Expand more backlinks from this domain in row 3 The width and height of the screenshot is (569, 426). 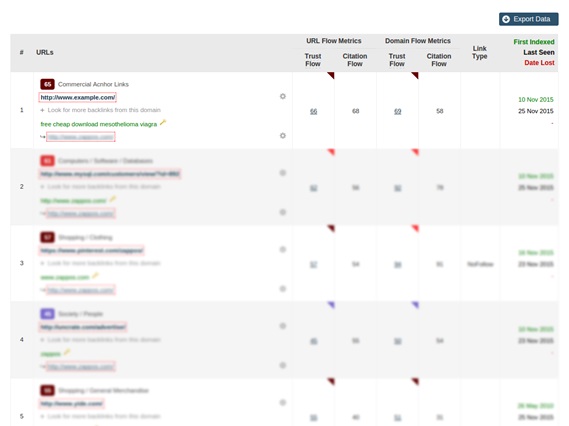click(101, 263)
